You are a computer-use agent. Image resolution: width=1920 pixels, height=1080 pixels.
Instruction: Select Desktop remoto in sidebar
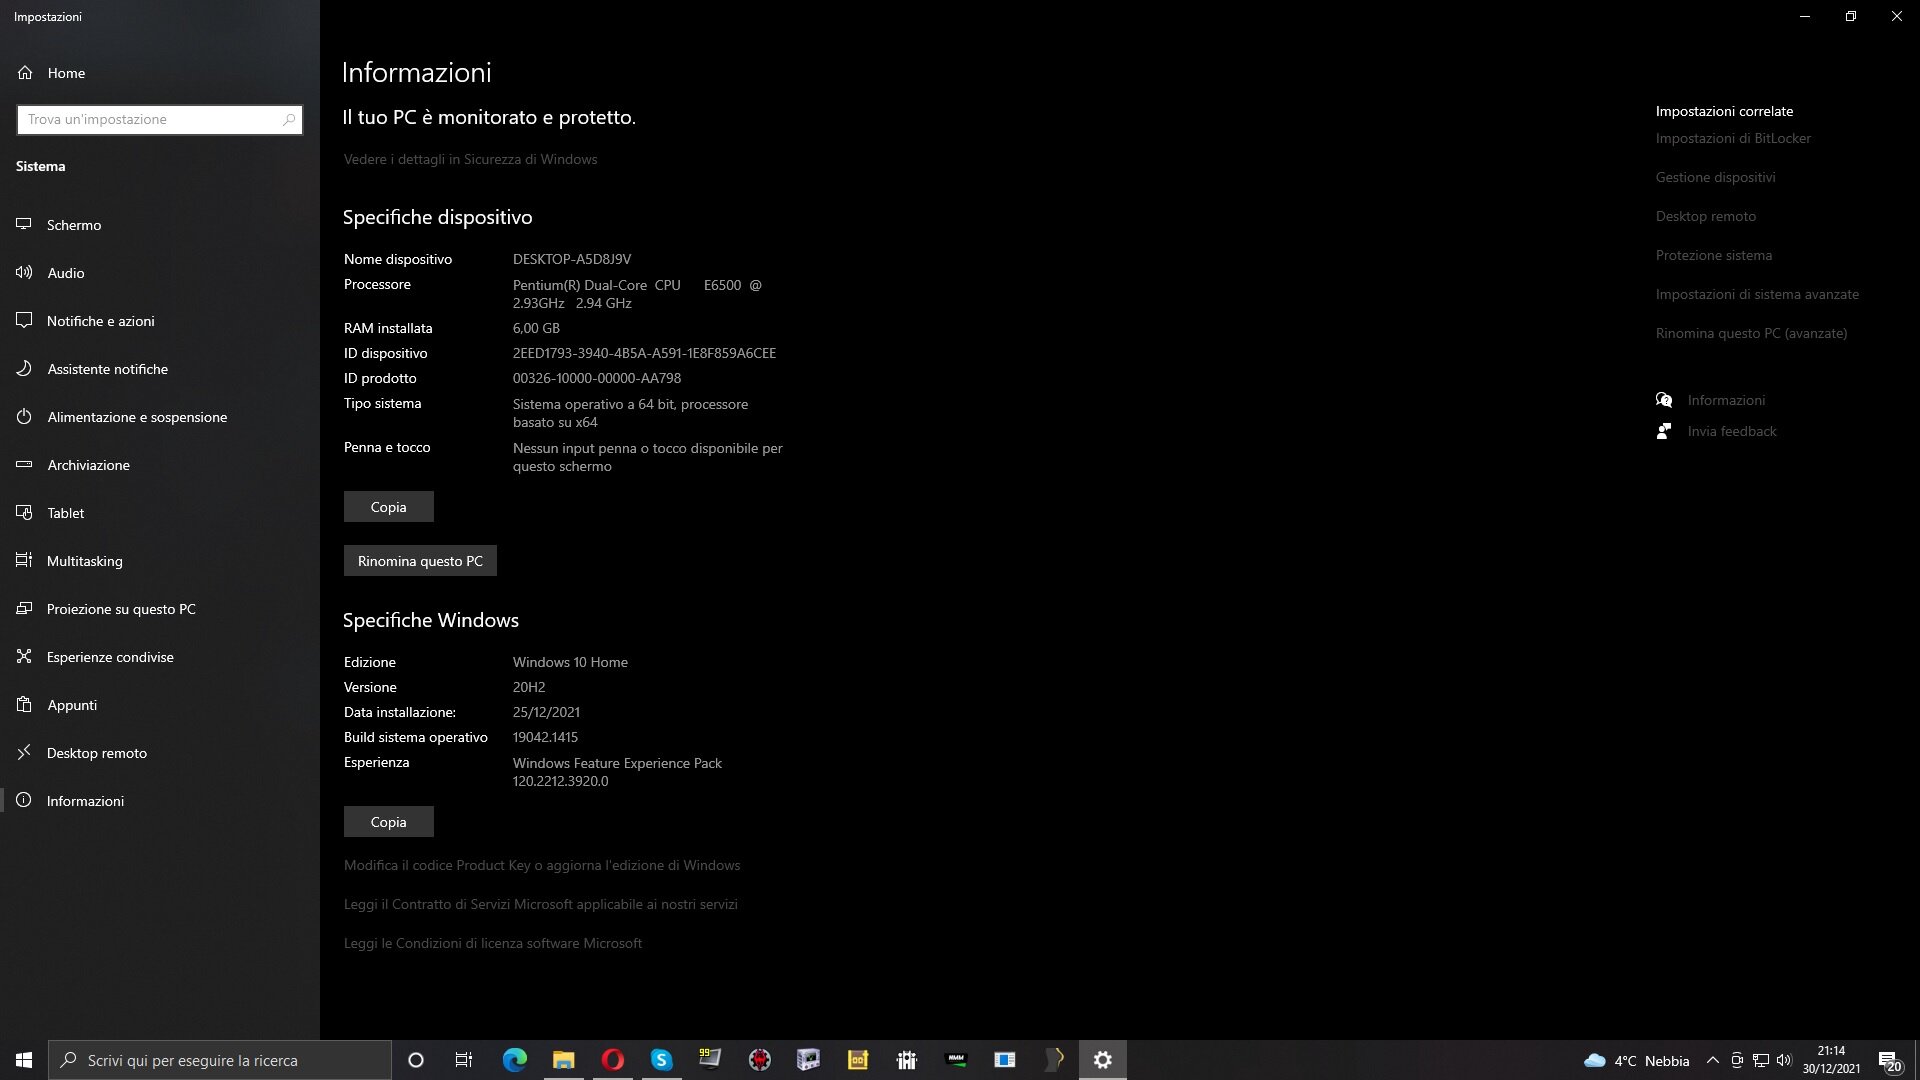tap(160, 753)
